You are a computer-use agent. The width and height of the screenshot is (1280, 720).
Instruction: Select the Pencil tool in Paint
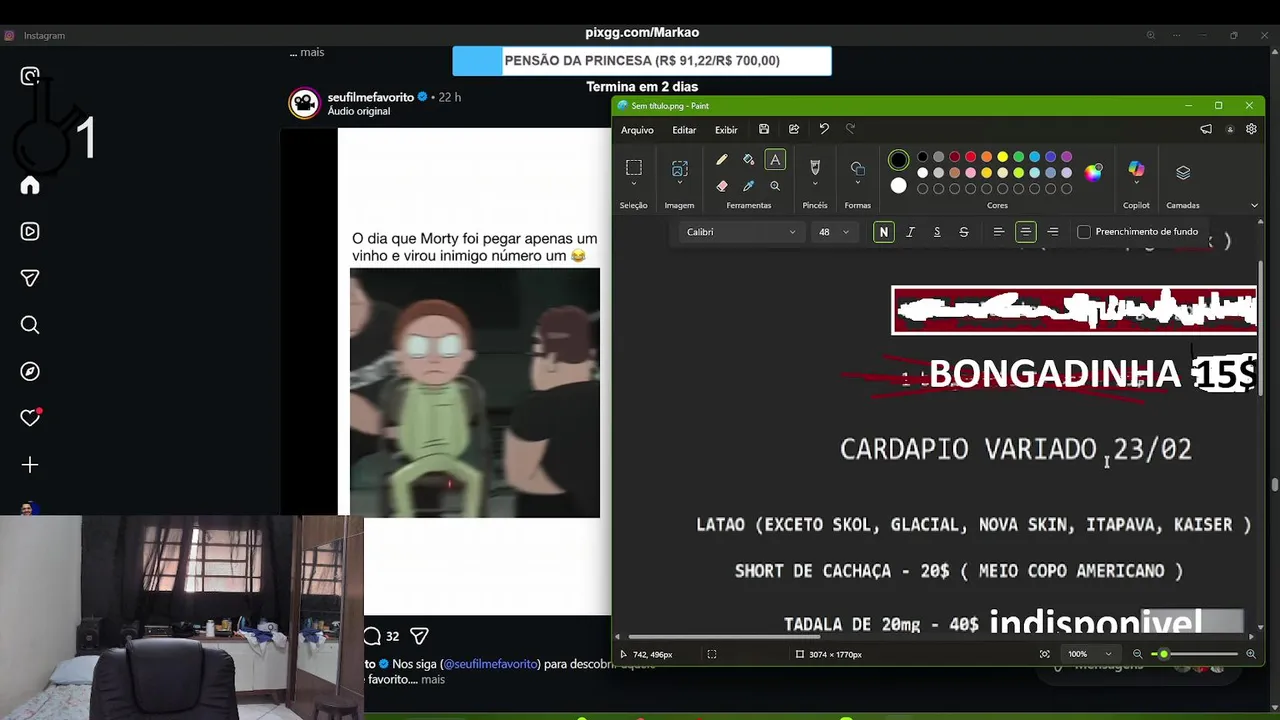coord(721,160)
